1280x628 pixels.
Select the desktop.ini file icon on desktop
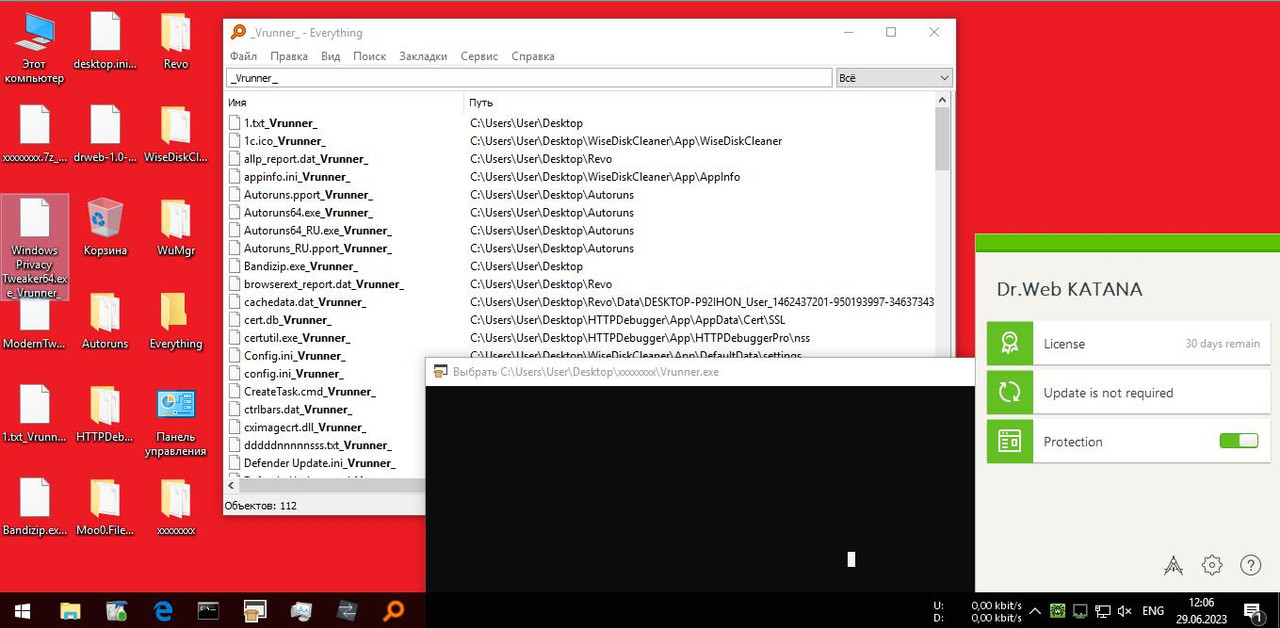[105, 41]
